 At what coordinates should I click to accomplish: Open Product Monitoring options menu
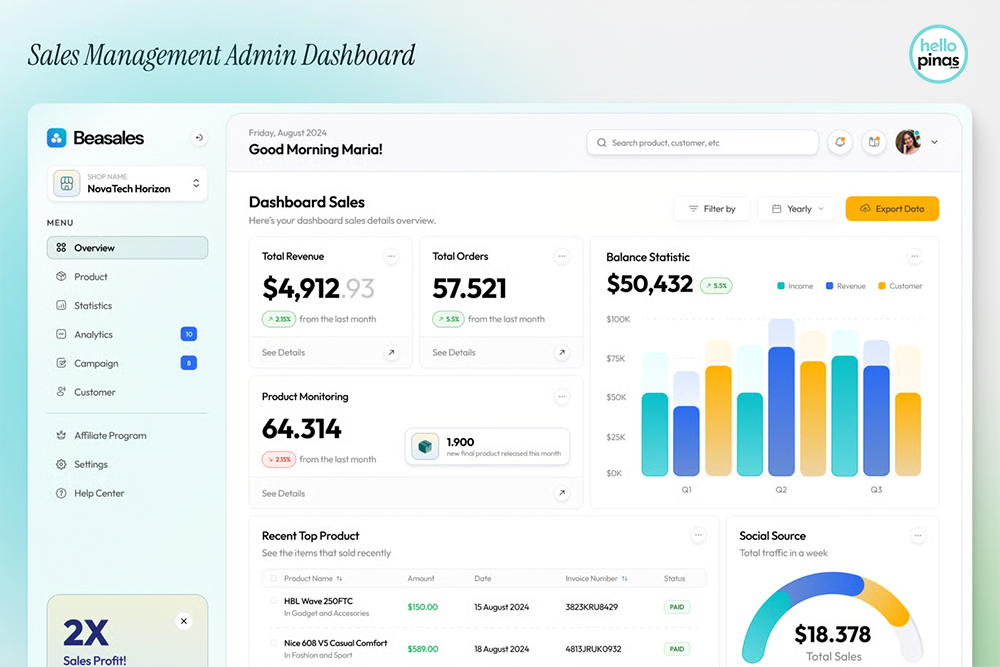[562, 397]
